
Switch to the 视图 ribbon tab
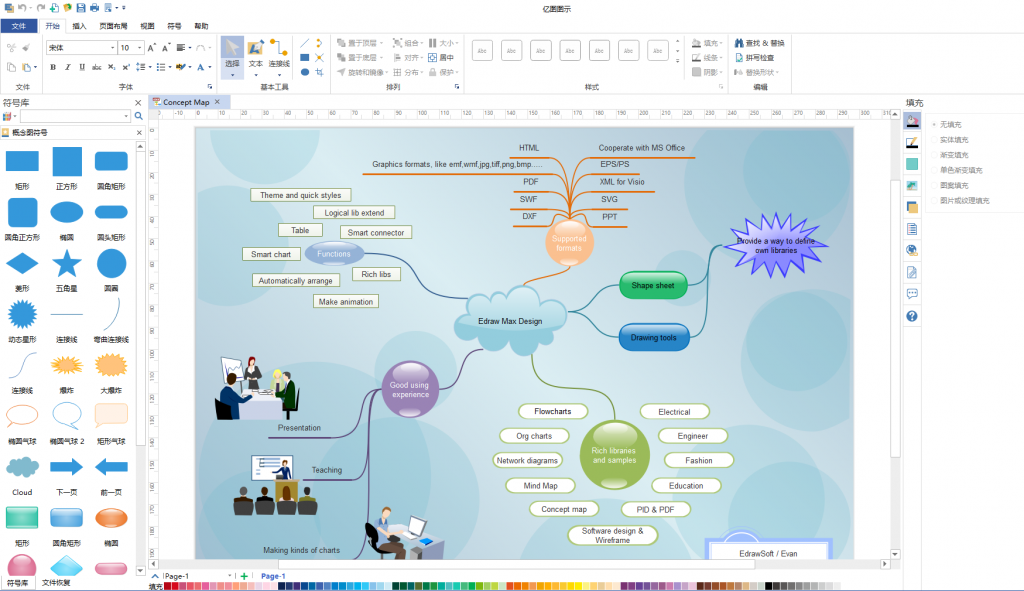(x=148, y=26)
